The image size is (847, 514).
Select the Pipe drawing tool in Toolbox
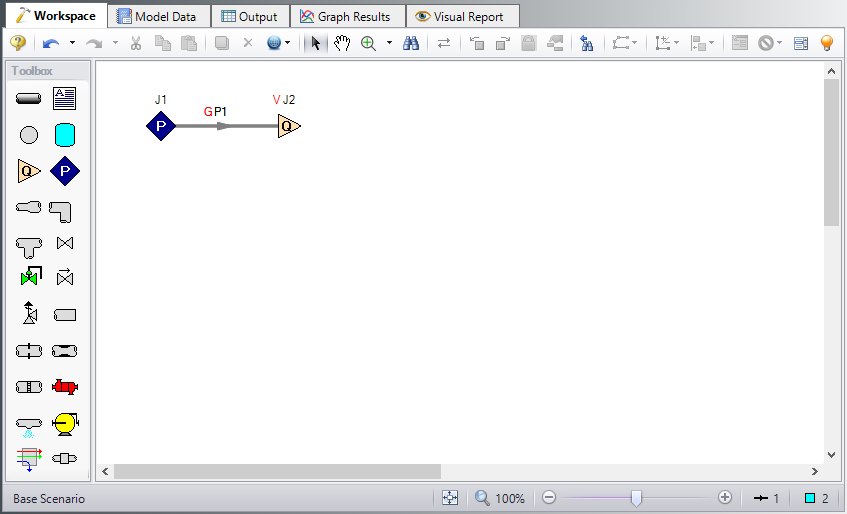pos(29,98)
